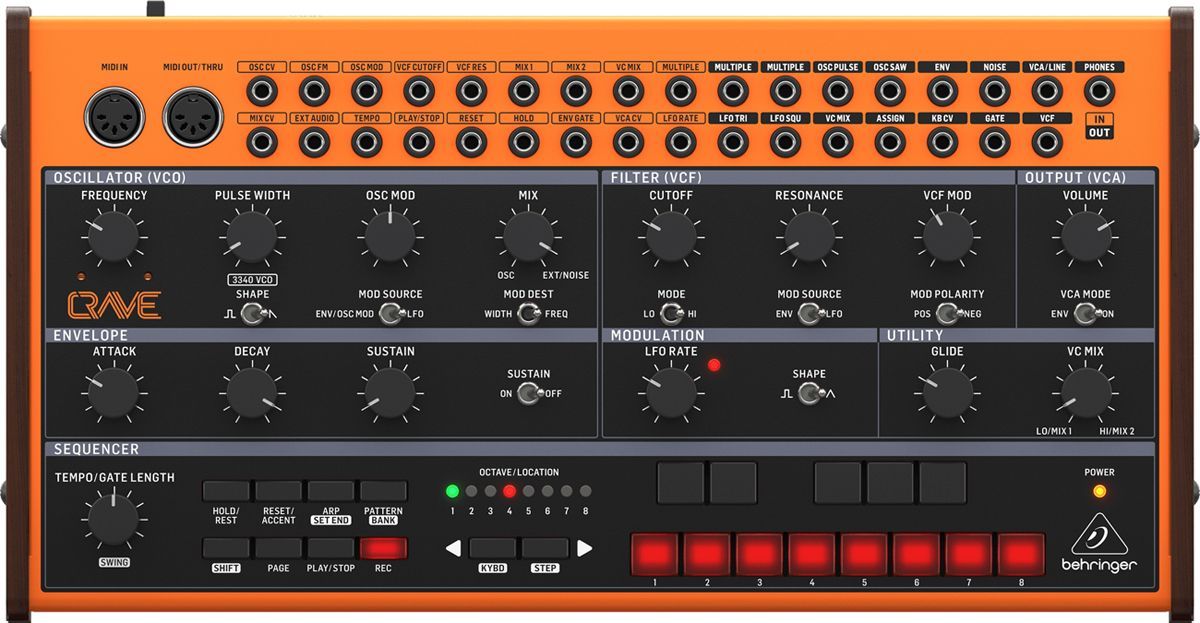This screenshot has width=1200, height=623.
Task: Flip the filter MOD SOURCE ENV/LFO switch
Action: (x=809, y=314)
